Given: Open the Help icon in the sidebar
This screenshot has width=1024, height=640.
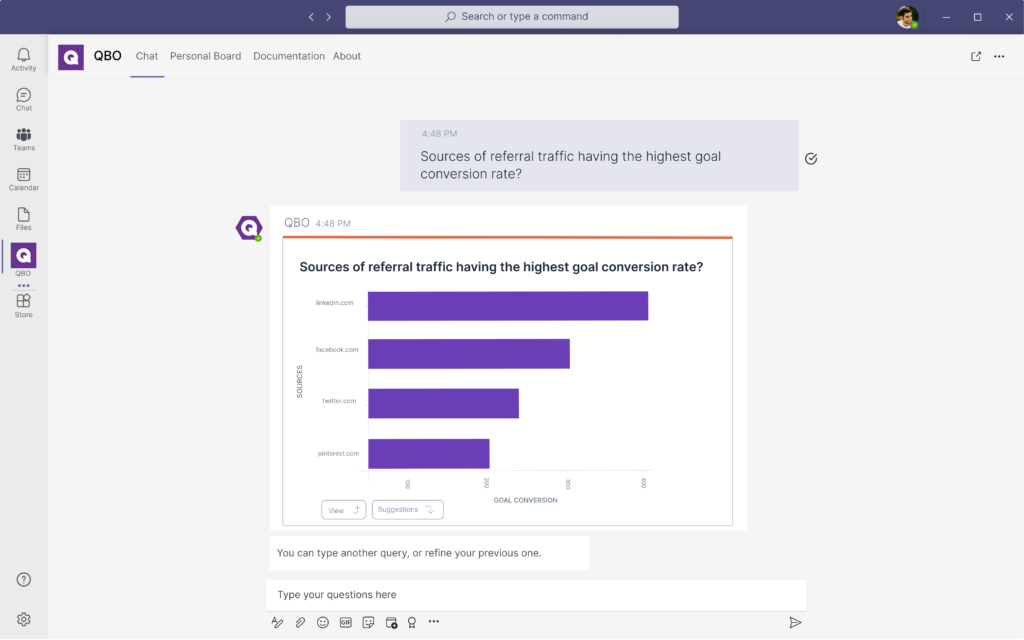Looking at the screenshot, I should click(23, 580).
